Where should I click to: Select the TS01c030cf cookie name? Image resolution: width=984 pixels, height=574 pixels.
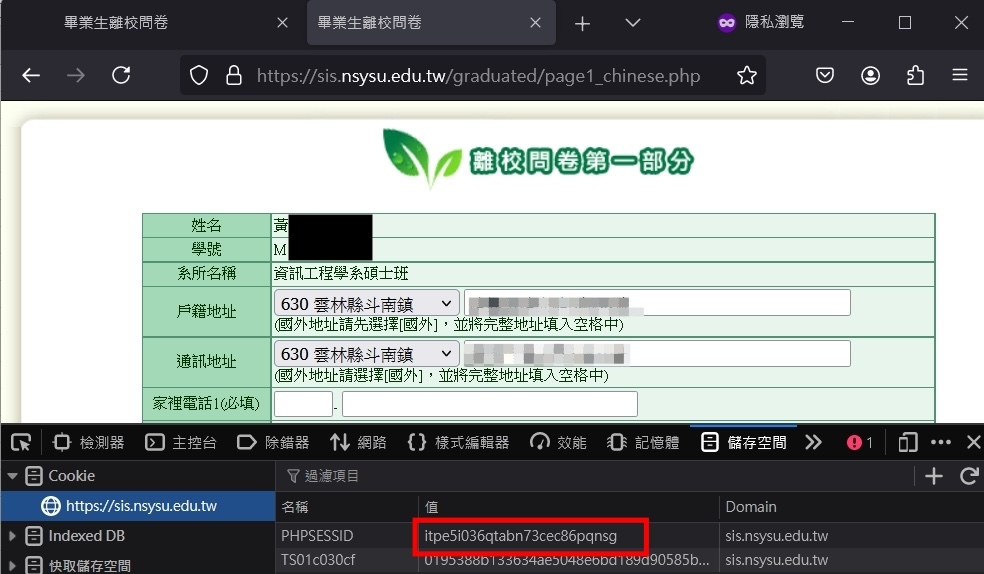(318, 560)
